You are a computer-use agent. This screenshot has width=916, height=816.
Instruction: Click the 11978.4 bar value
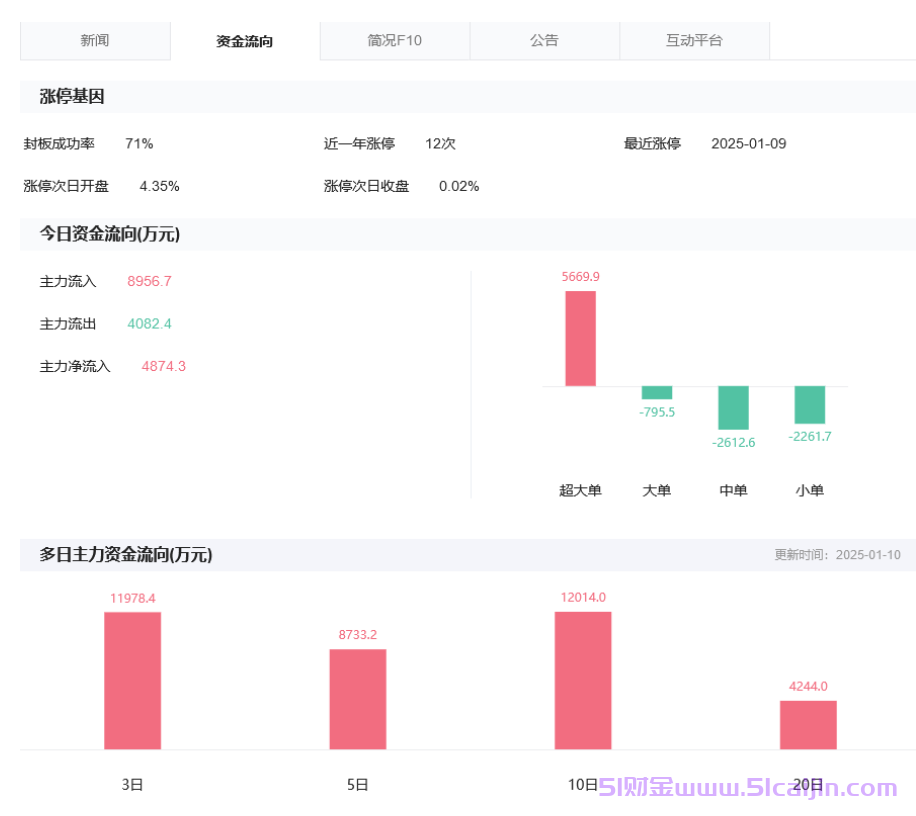click(x=133, y=598)
